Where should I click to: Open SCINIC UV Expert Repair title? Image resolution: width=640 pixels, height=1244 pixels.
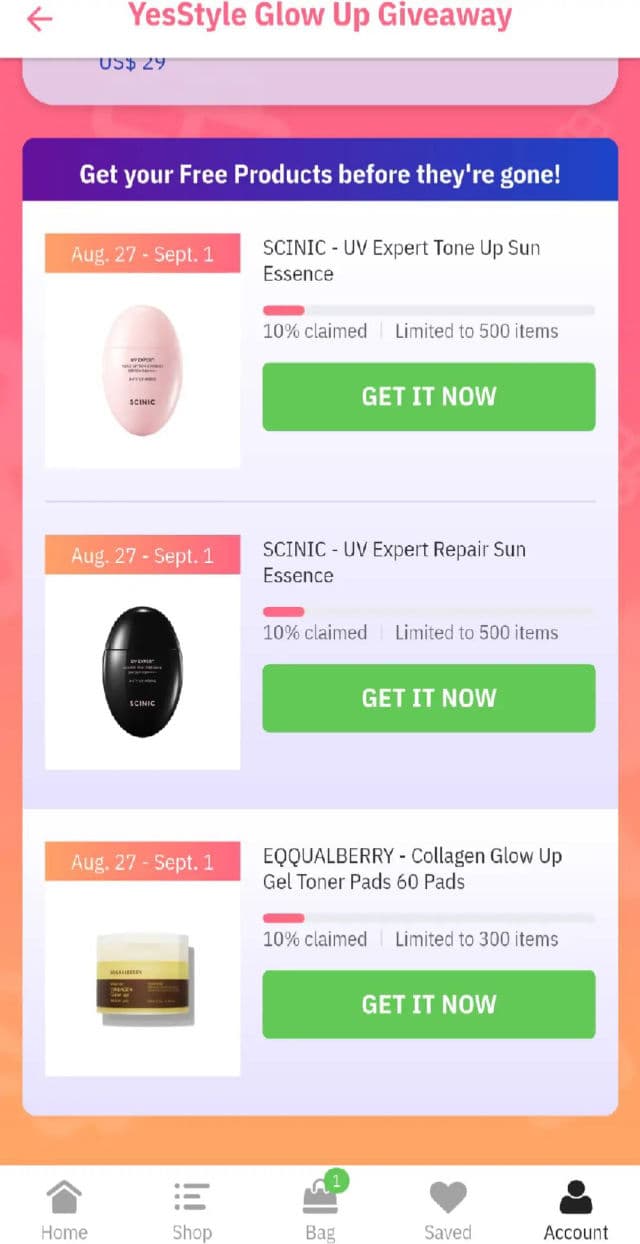394,562
